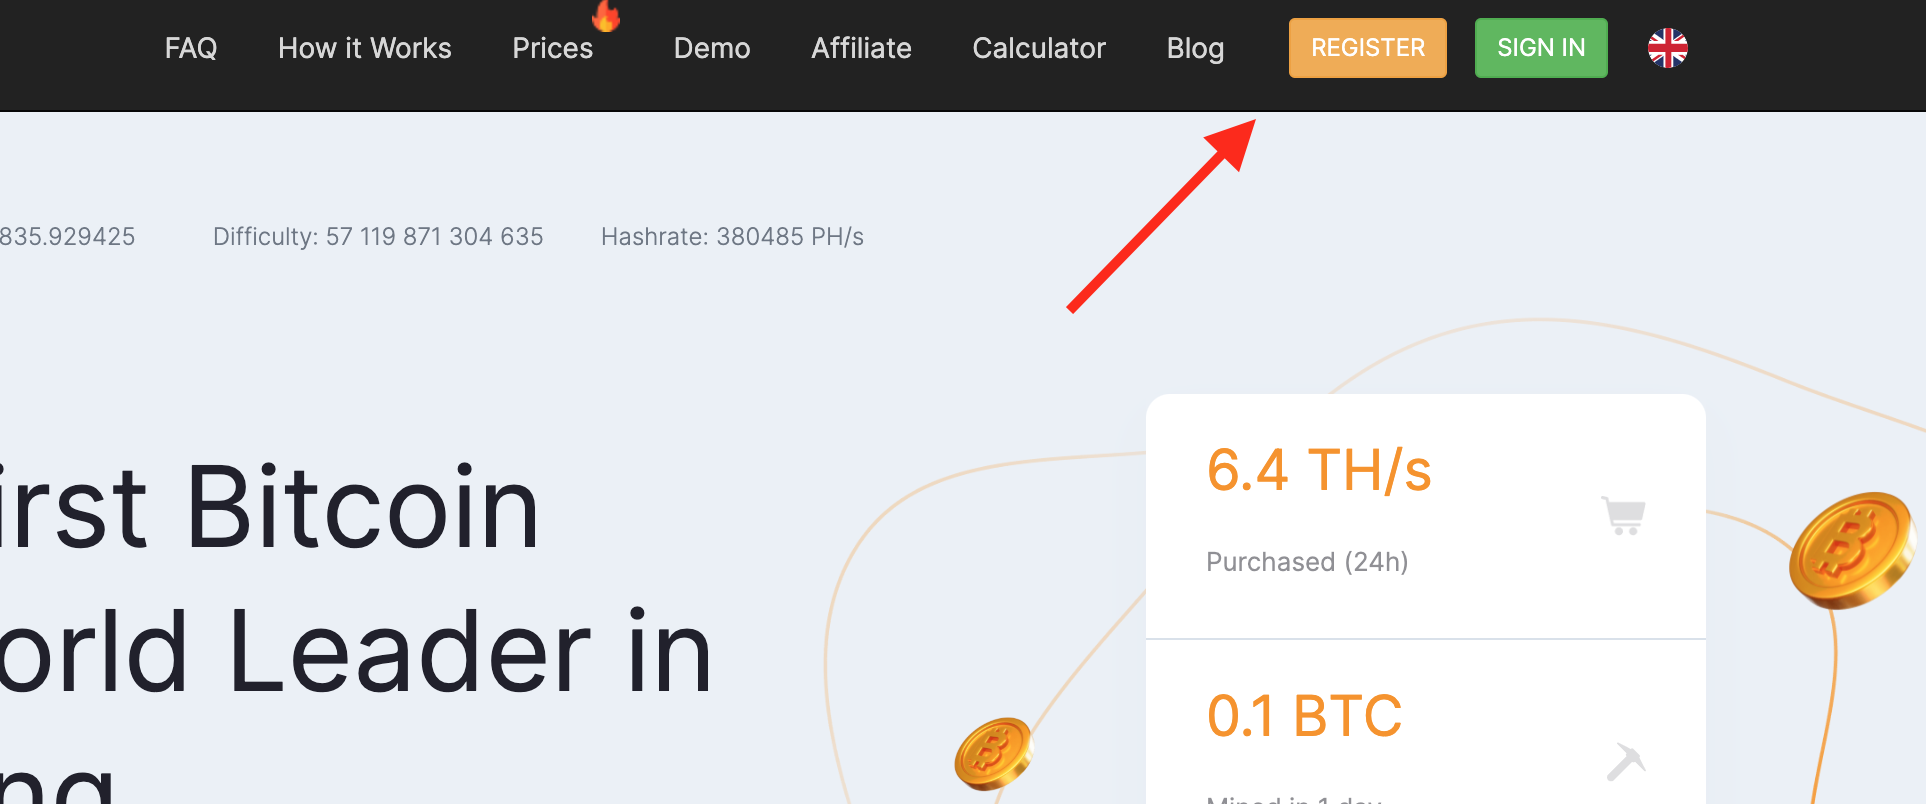
Task: Go to How it Works
Action: (365, 48)
